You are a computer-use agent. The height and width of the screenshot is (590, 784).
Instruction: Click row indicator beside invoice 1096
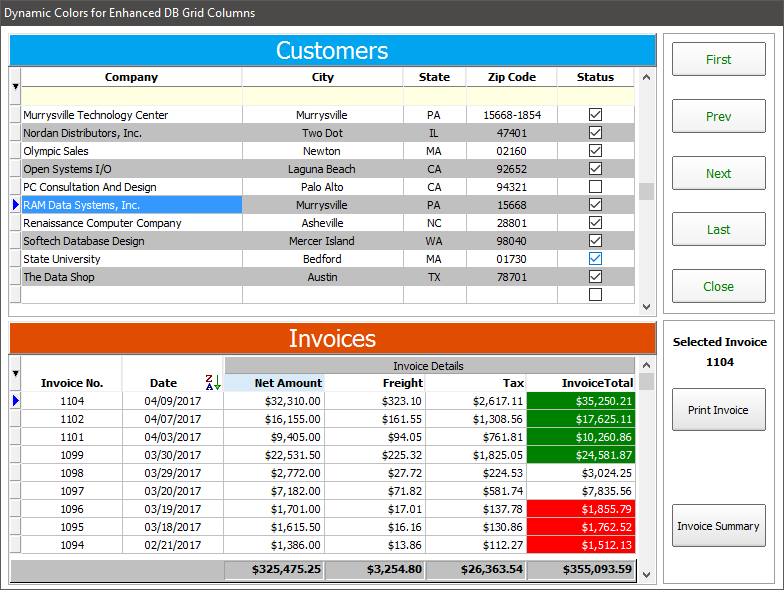15,509
